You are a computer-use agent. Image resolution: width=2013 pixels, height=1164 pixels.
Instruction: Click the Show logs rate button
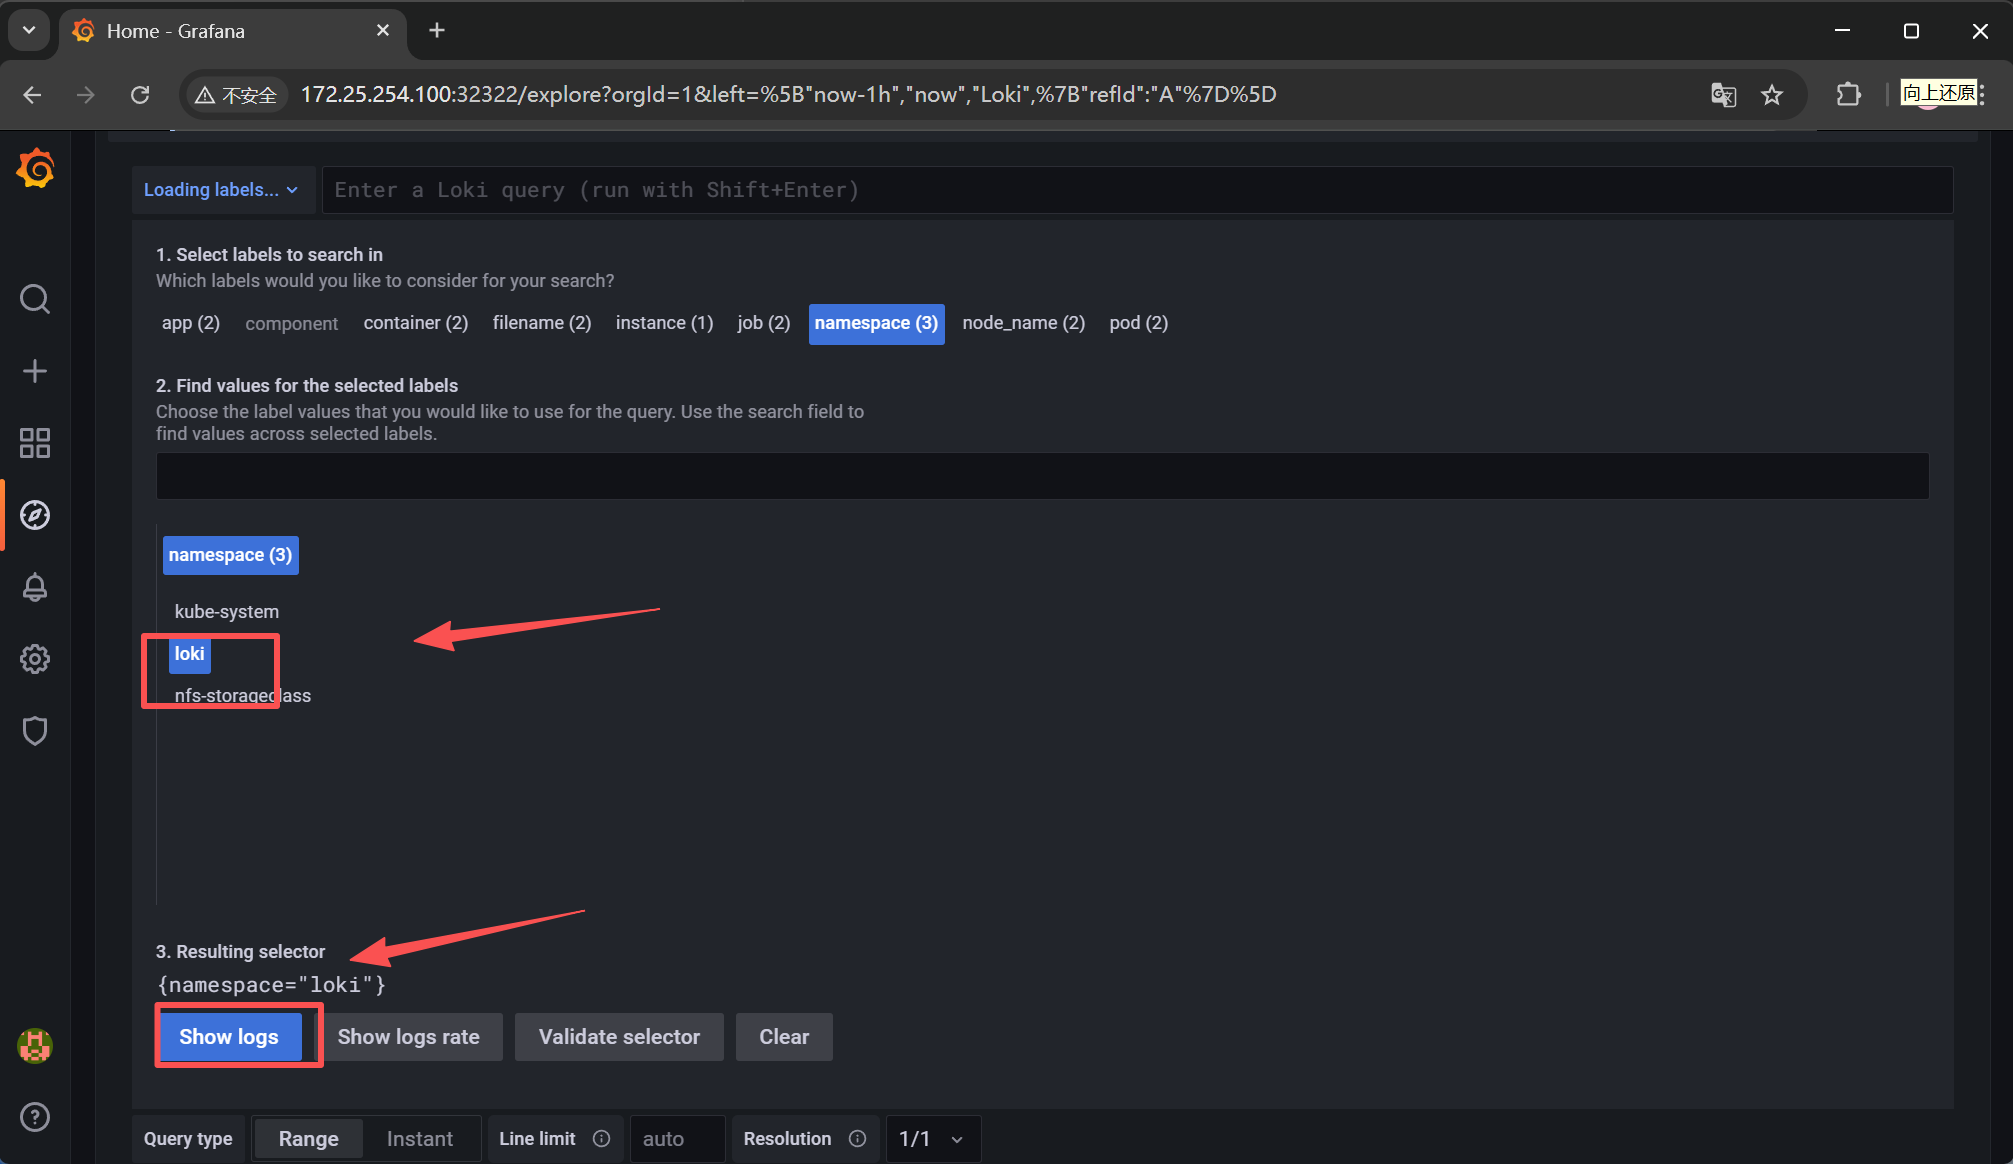click(x=408, y=1037)
